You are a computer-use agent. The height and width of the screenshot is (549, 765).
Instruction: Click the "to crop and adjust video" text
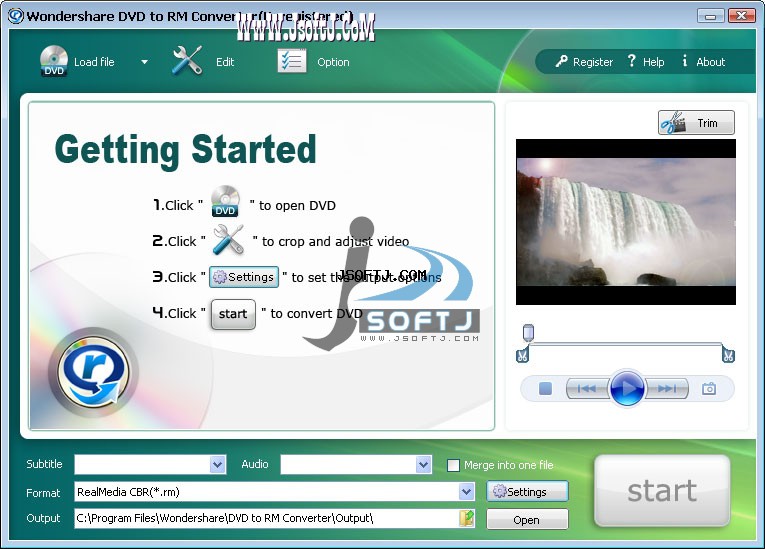coord(336,242)
